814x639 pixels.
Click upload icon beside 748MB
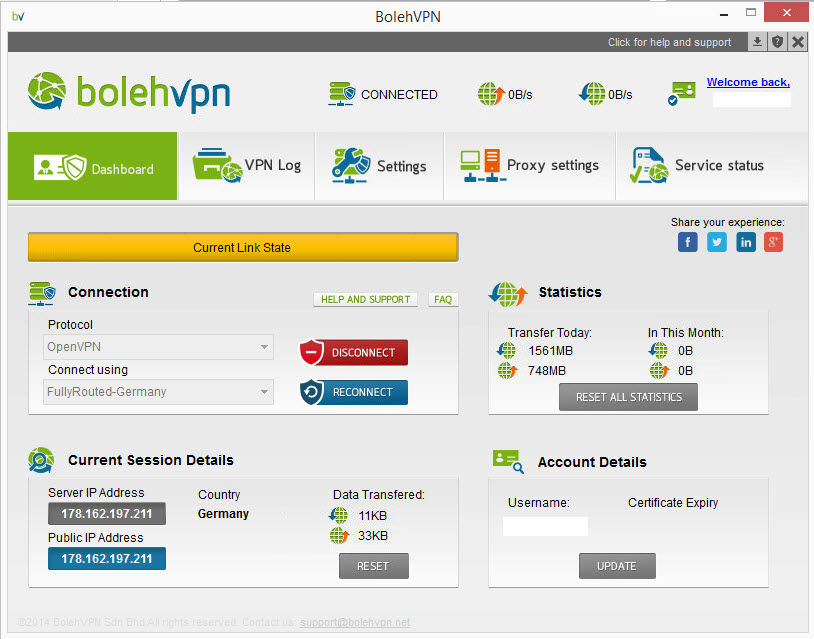[507, 371]
